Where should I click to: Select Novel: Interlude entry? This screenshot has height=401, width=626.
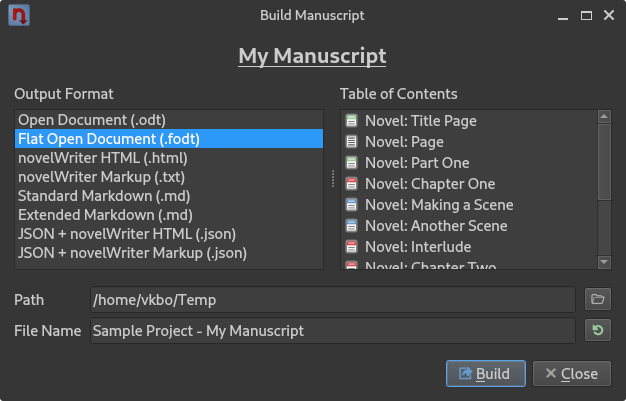pos(469,246)
